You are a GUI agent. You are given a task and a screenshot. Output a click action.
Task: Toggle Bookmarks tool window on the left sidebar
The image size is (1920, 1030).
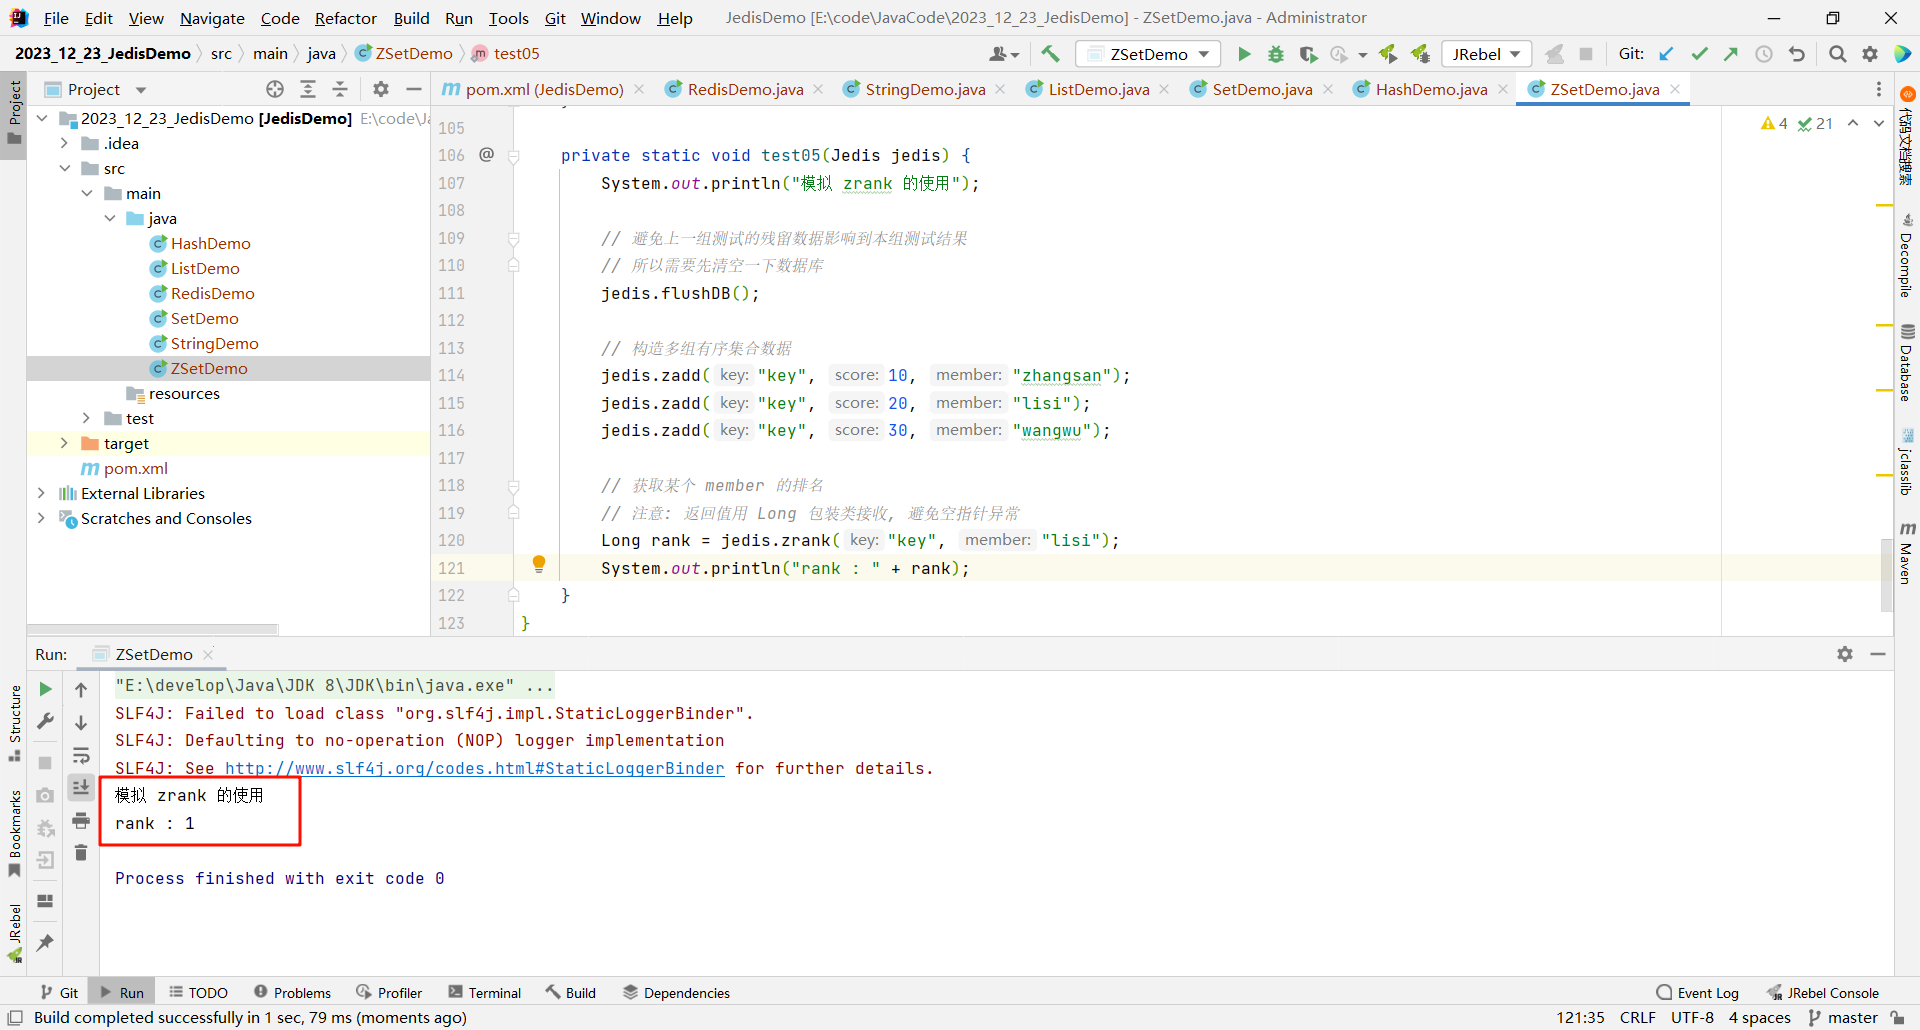15,834
